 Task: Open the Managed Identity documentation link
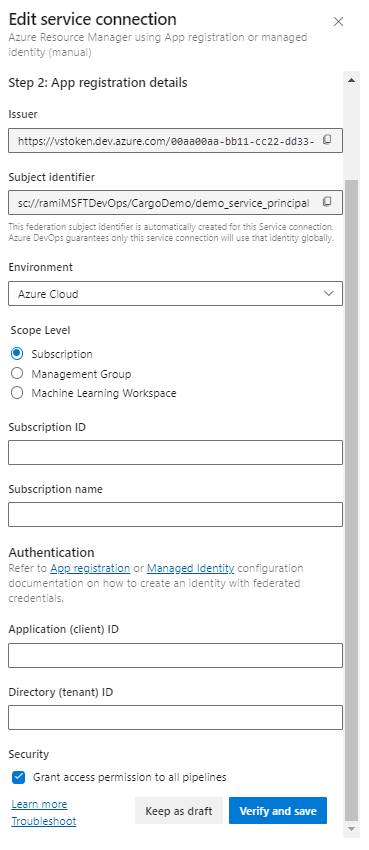(x=191, y=568)
